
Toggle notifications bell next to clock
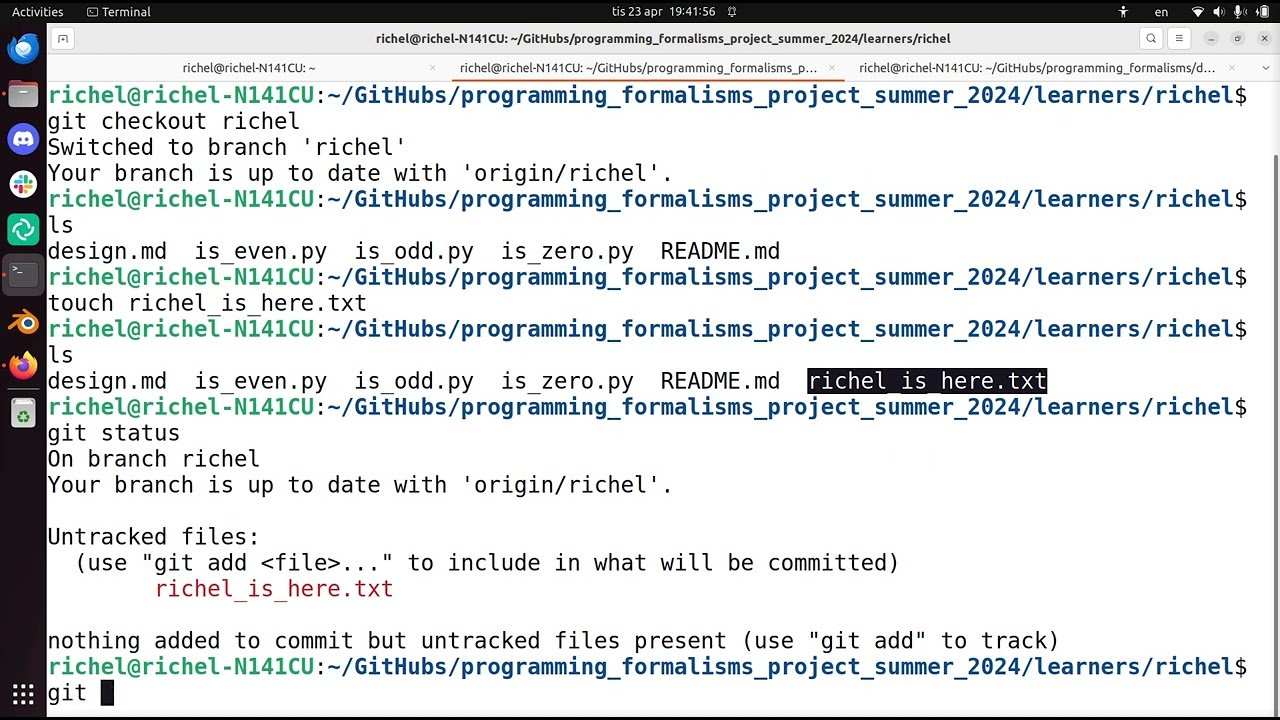tap(732, 12)
